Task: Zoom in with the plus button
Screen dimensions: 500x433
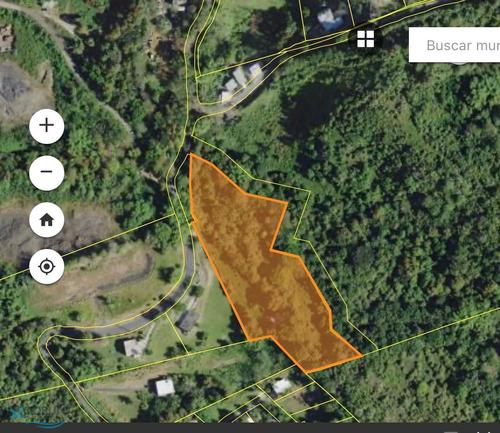Action: tap(47, 126)
